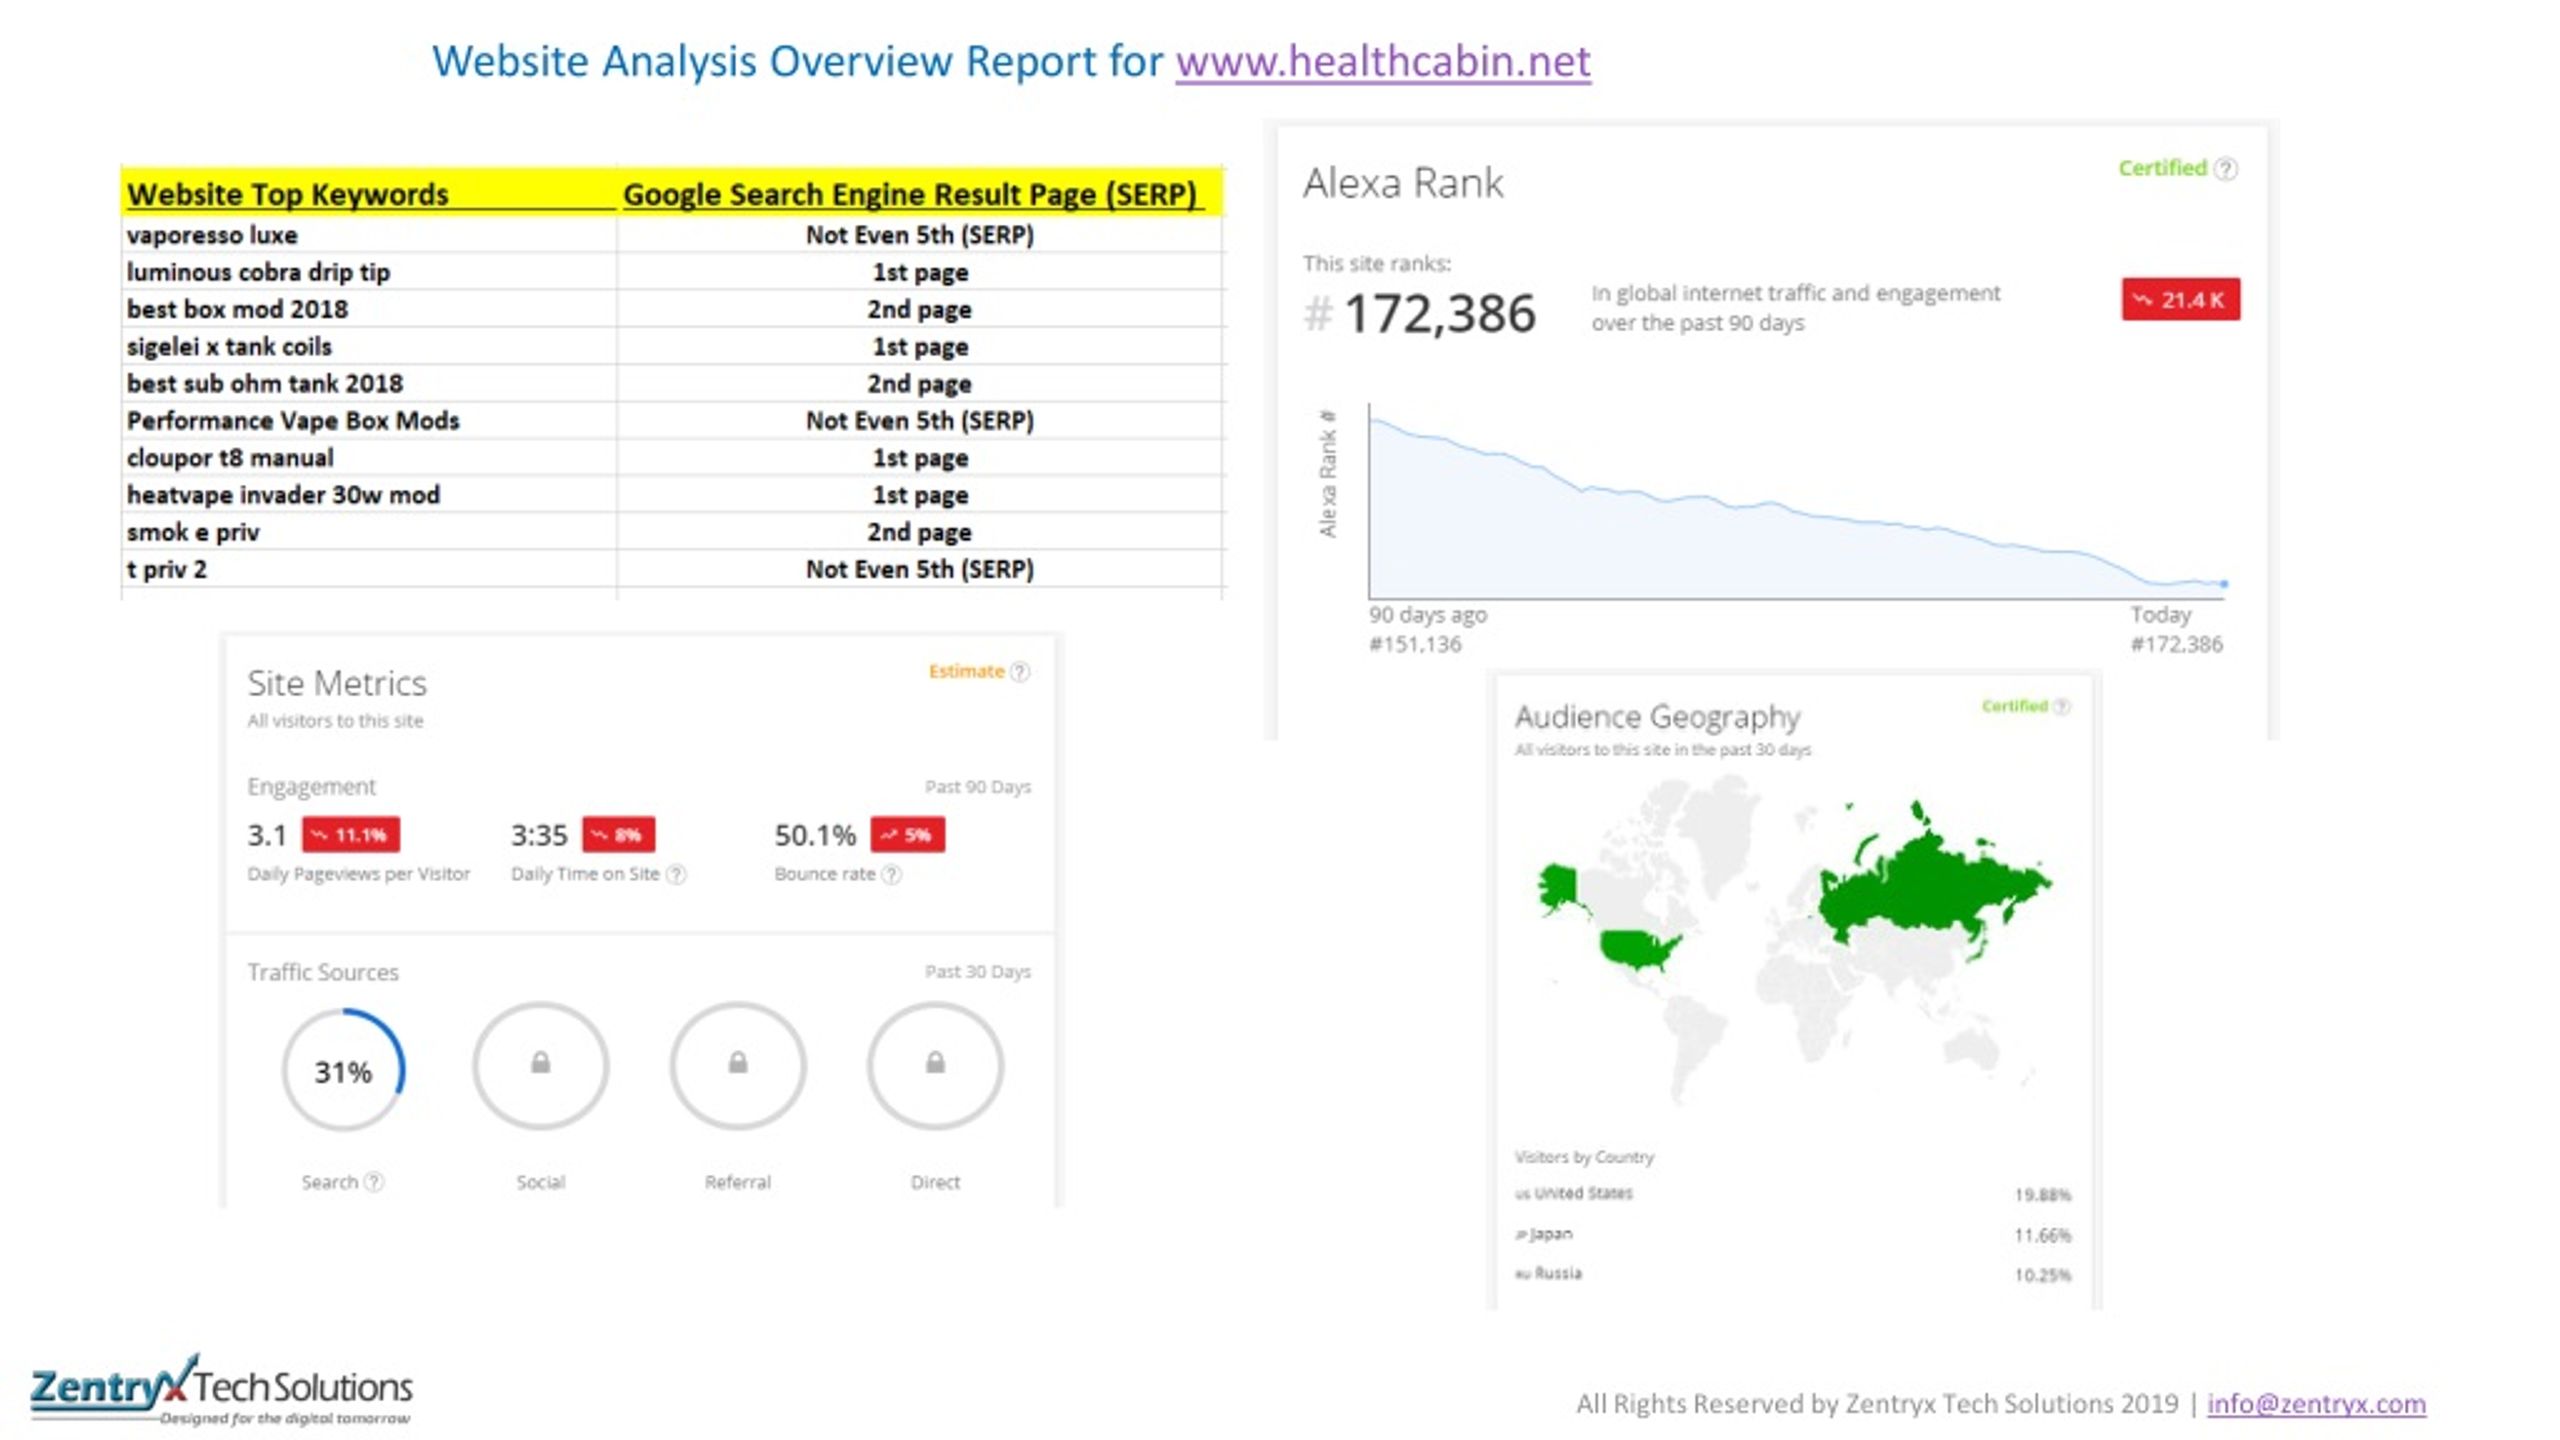This screenshot has width=2560, height=1440.
Task: Click the red 21.4 K rank change badge
Action: coord(2181,300)
